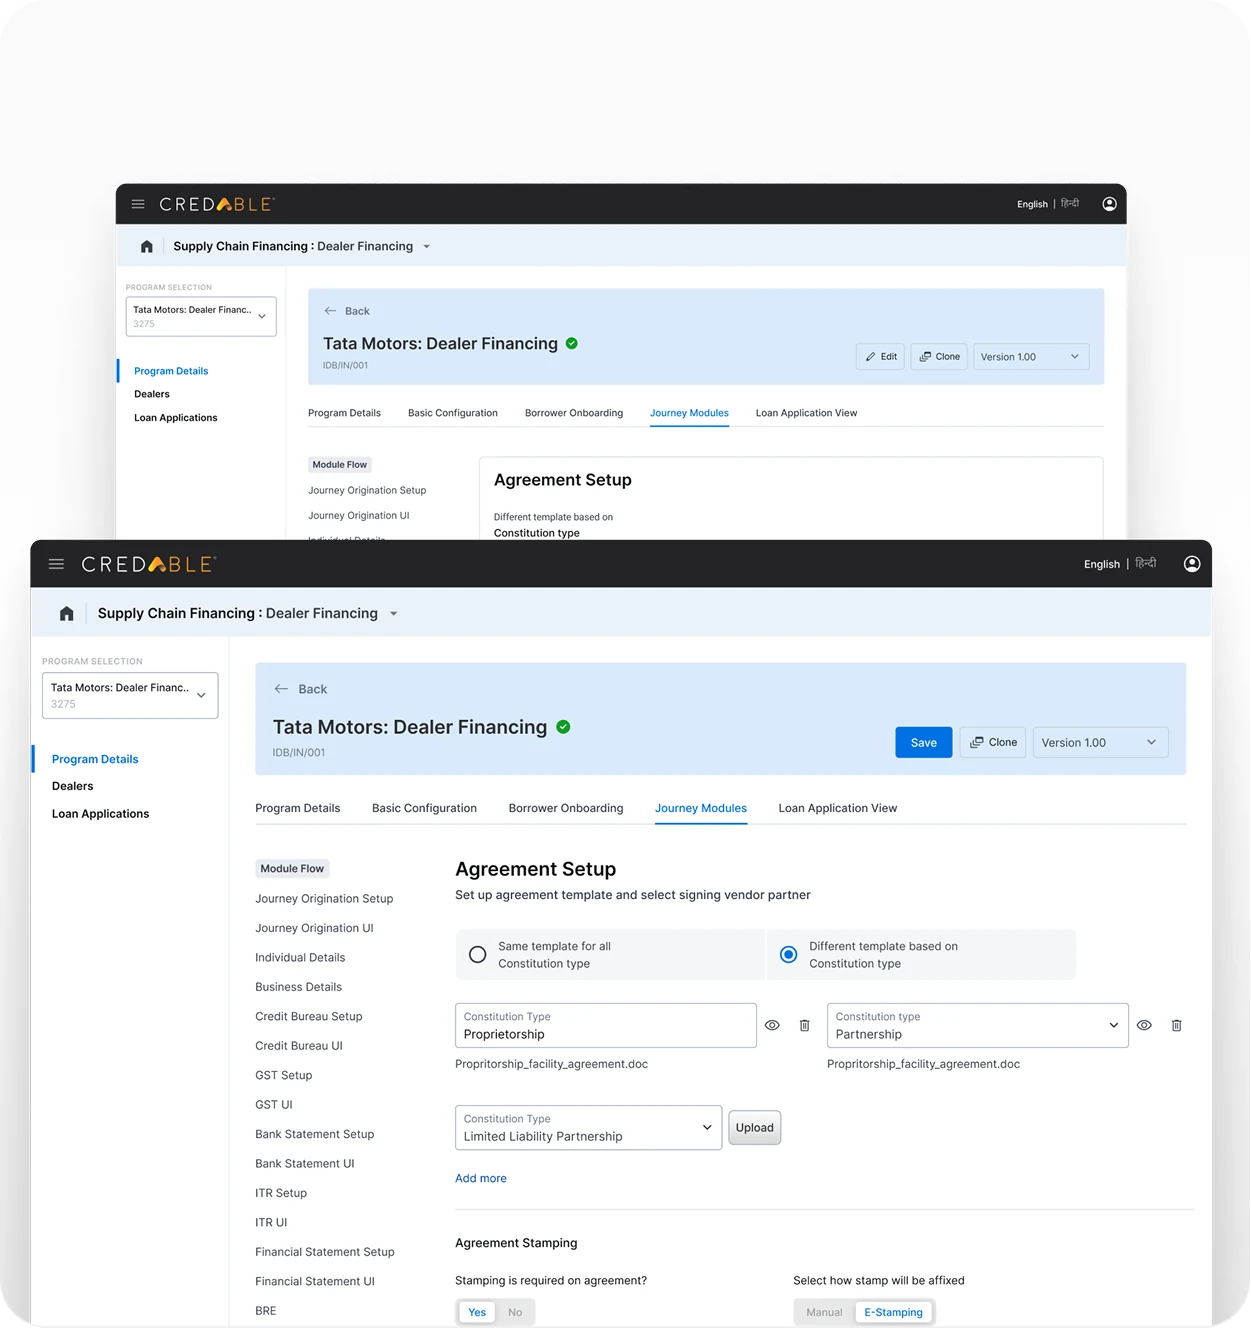Set stamping required to Yes

pyautogui.click(x=477, y=1312)
